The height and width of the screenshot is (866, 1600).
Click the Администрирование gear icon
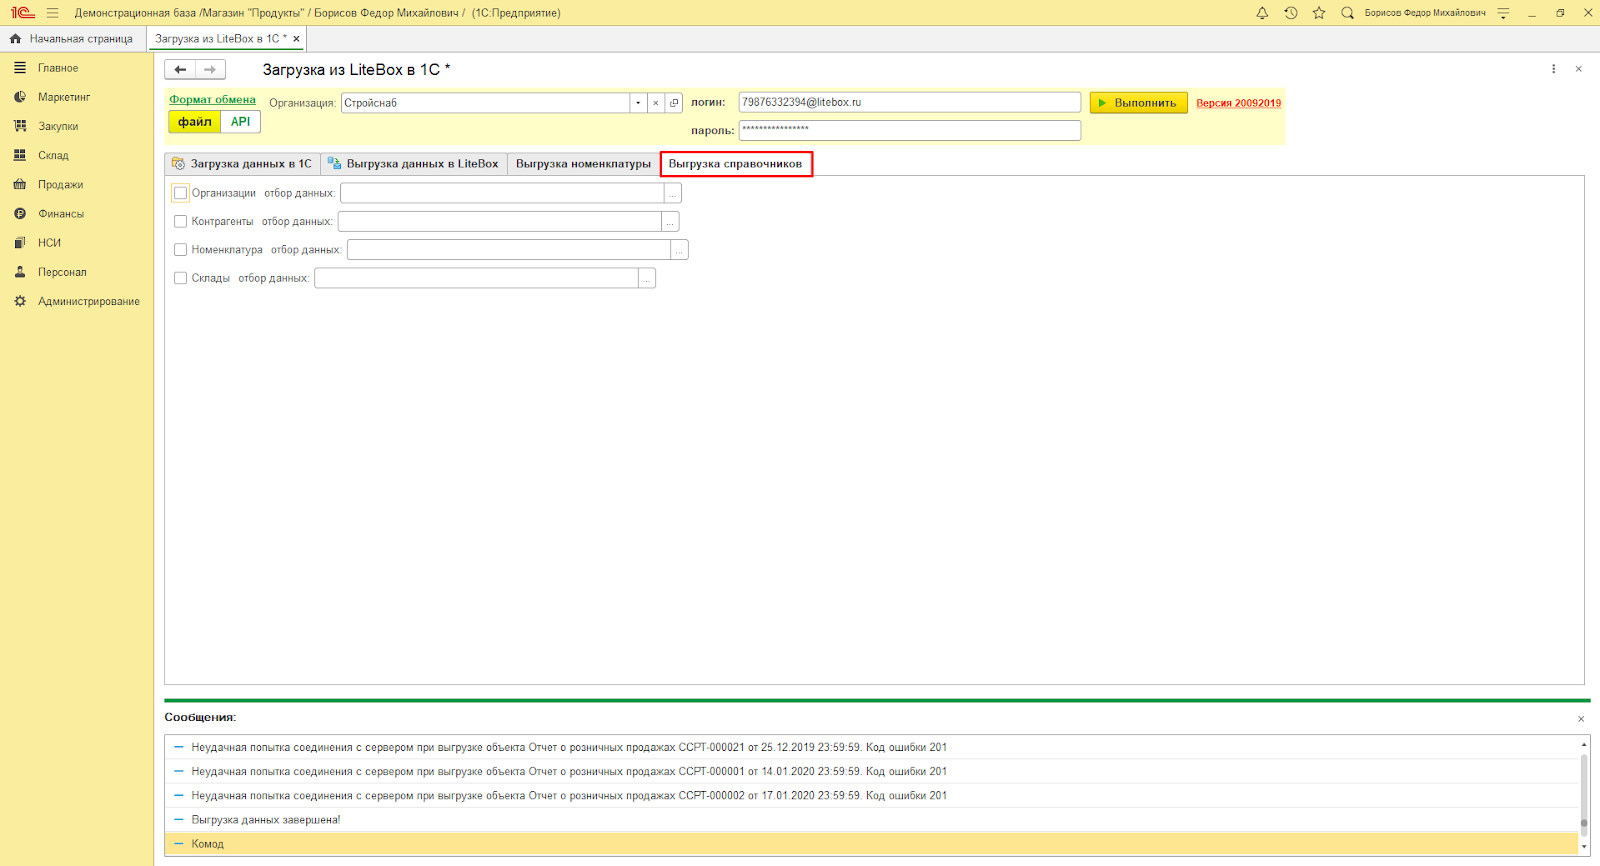[19, 301]
